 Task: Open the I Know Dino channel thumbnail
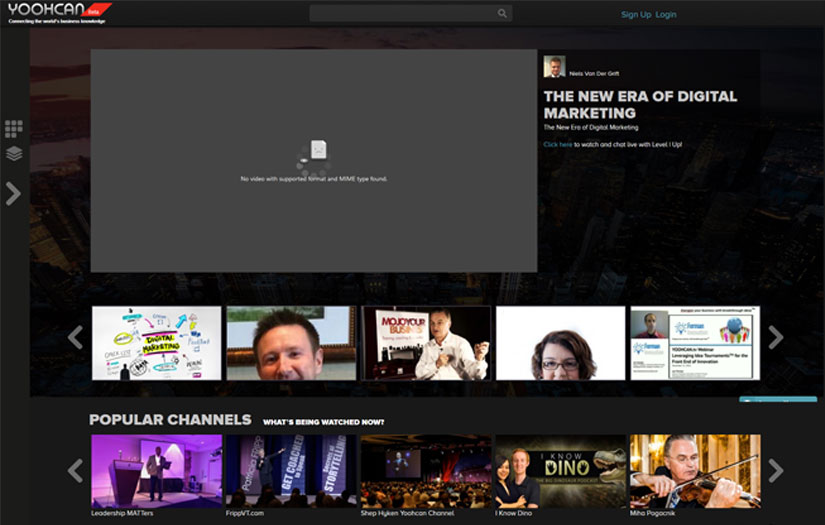point(561,471)
